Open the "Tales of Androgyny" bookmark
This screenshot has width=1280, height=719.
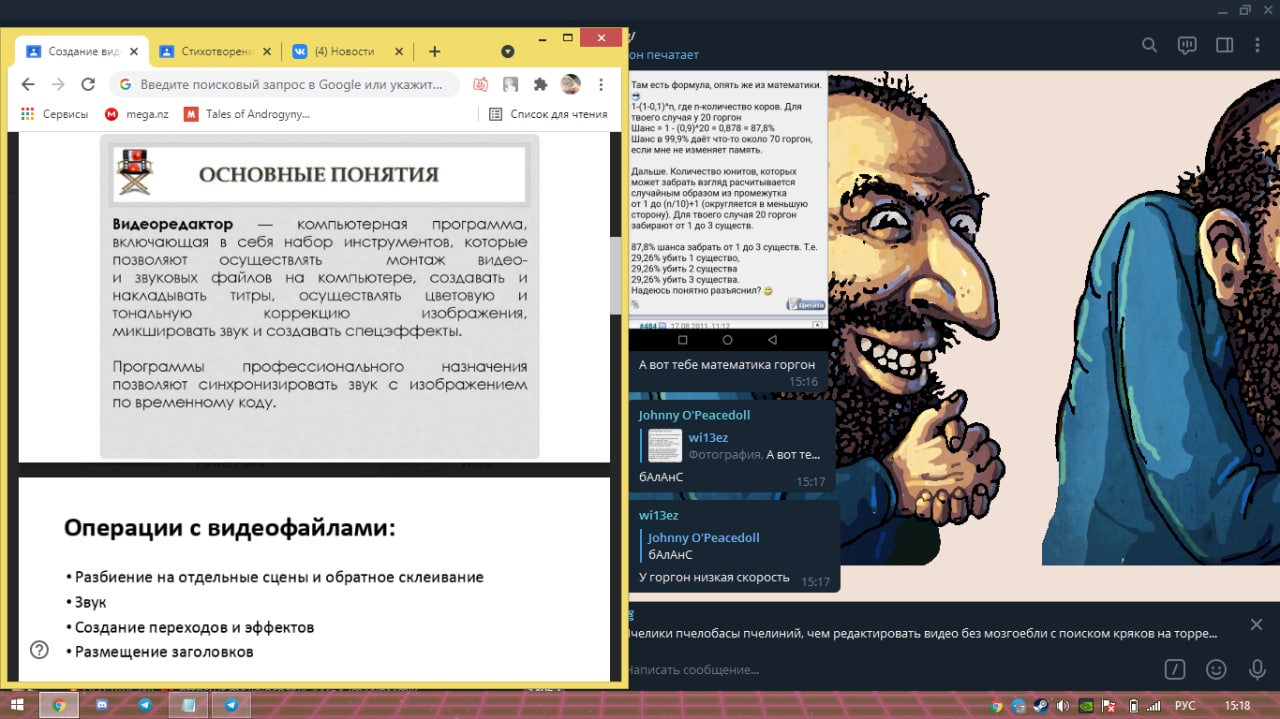point(248,114)
